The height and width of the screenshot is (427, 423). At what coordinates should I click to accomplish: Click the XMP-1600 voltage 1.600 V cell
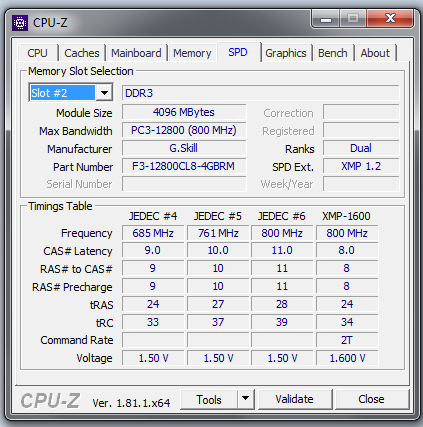tap(347, 358)
